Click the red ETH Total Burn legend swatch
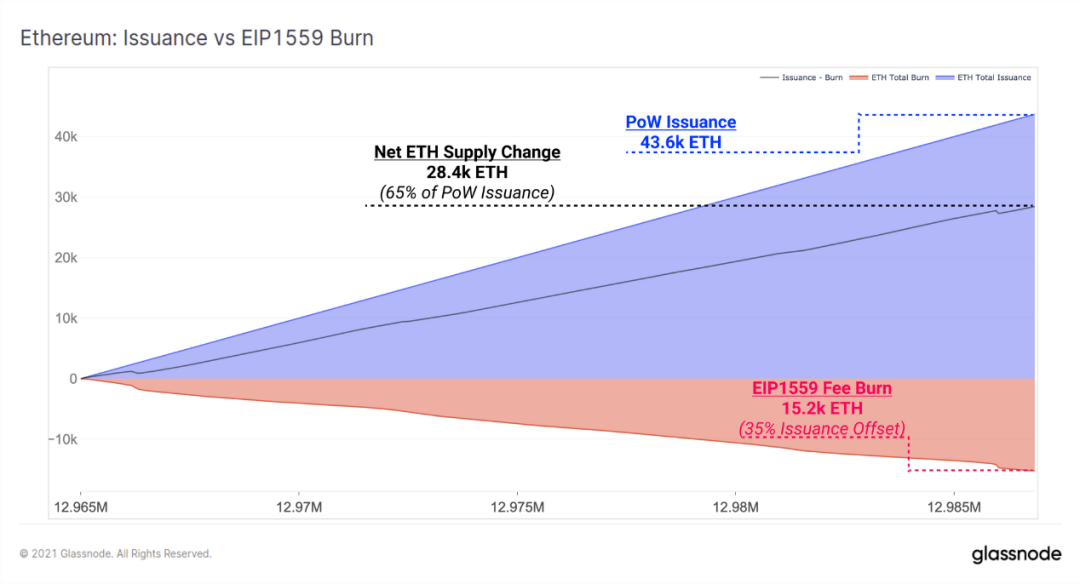Image resolution: width=1080 pixels, height=584 pixels. click(858, 78)
